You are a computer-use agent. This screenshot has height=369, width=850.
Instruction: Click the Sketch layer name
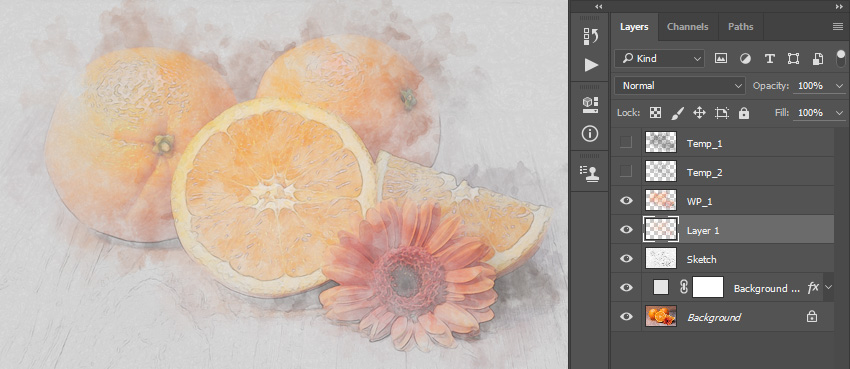tap(701, 260)
